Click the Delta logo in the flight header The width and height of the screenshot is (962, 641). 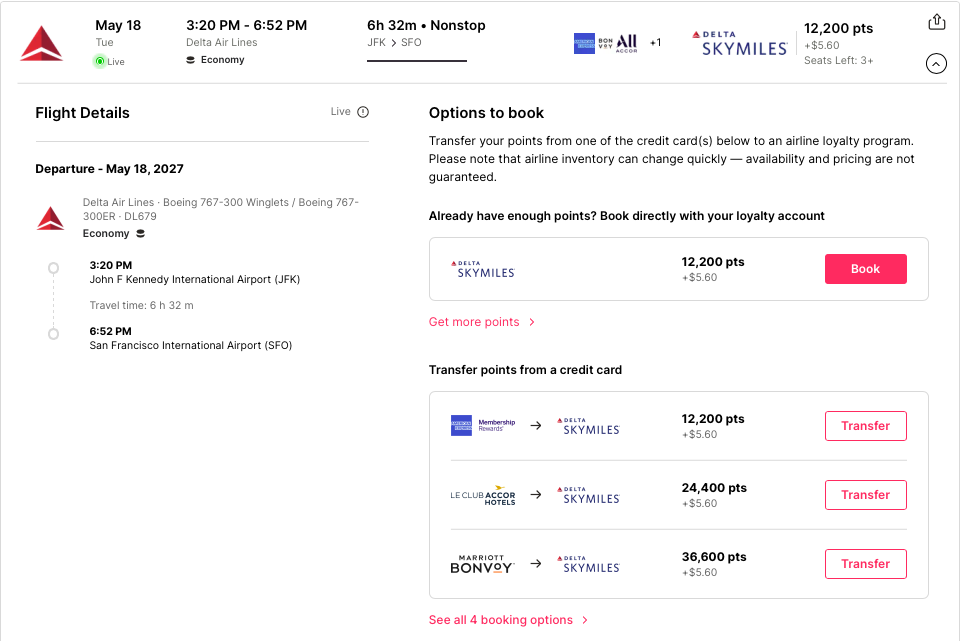[41, 44]
